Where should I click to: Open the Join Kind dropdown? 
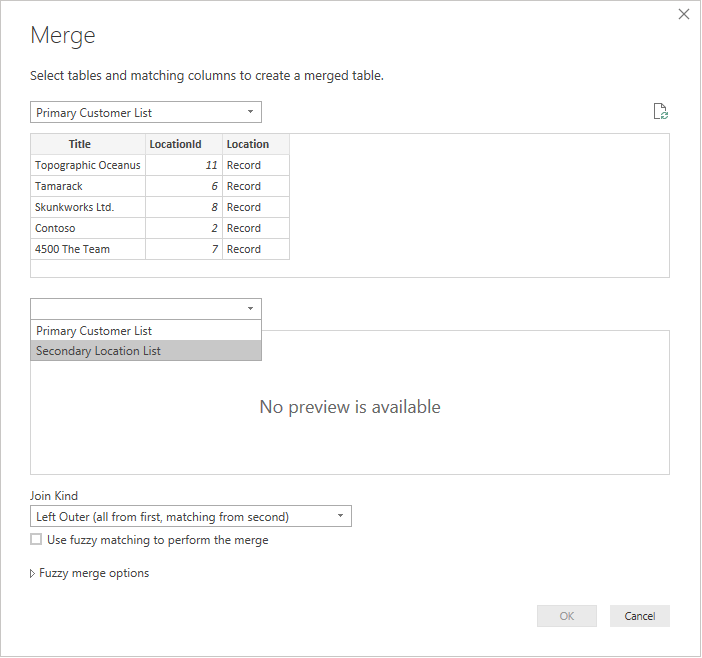pyautogui.click(x=191, y=516)
